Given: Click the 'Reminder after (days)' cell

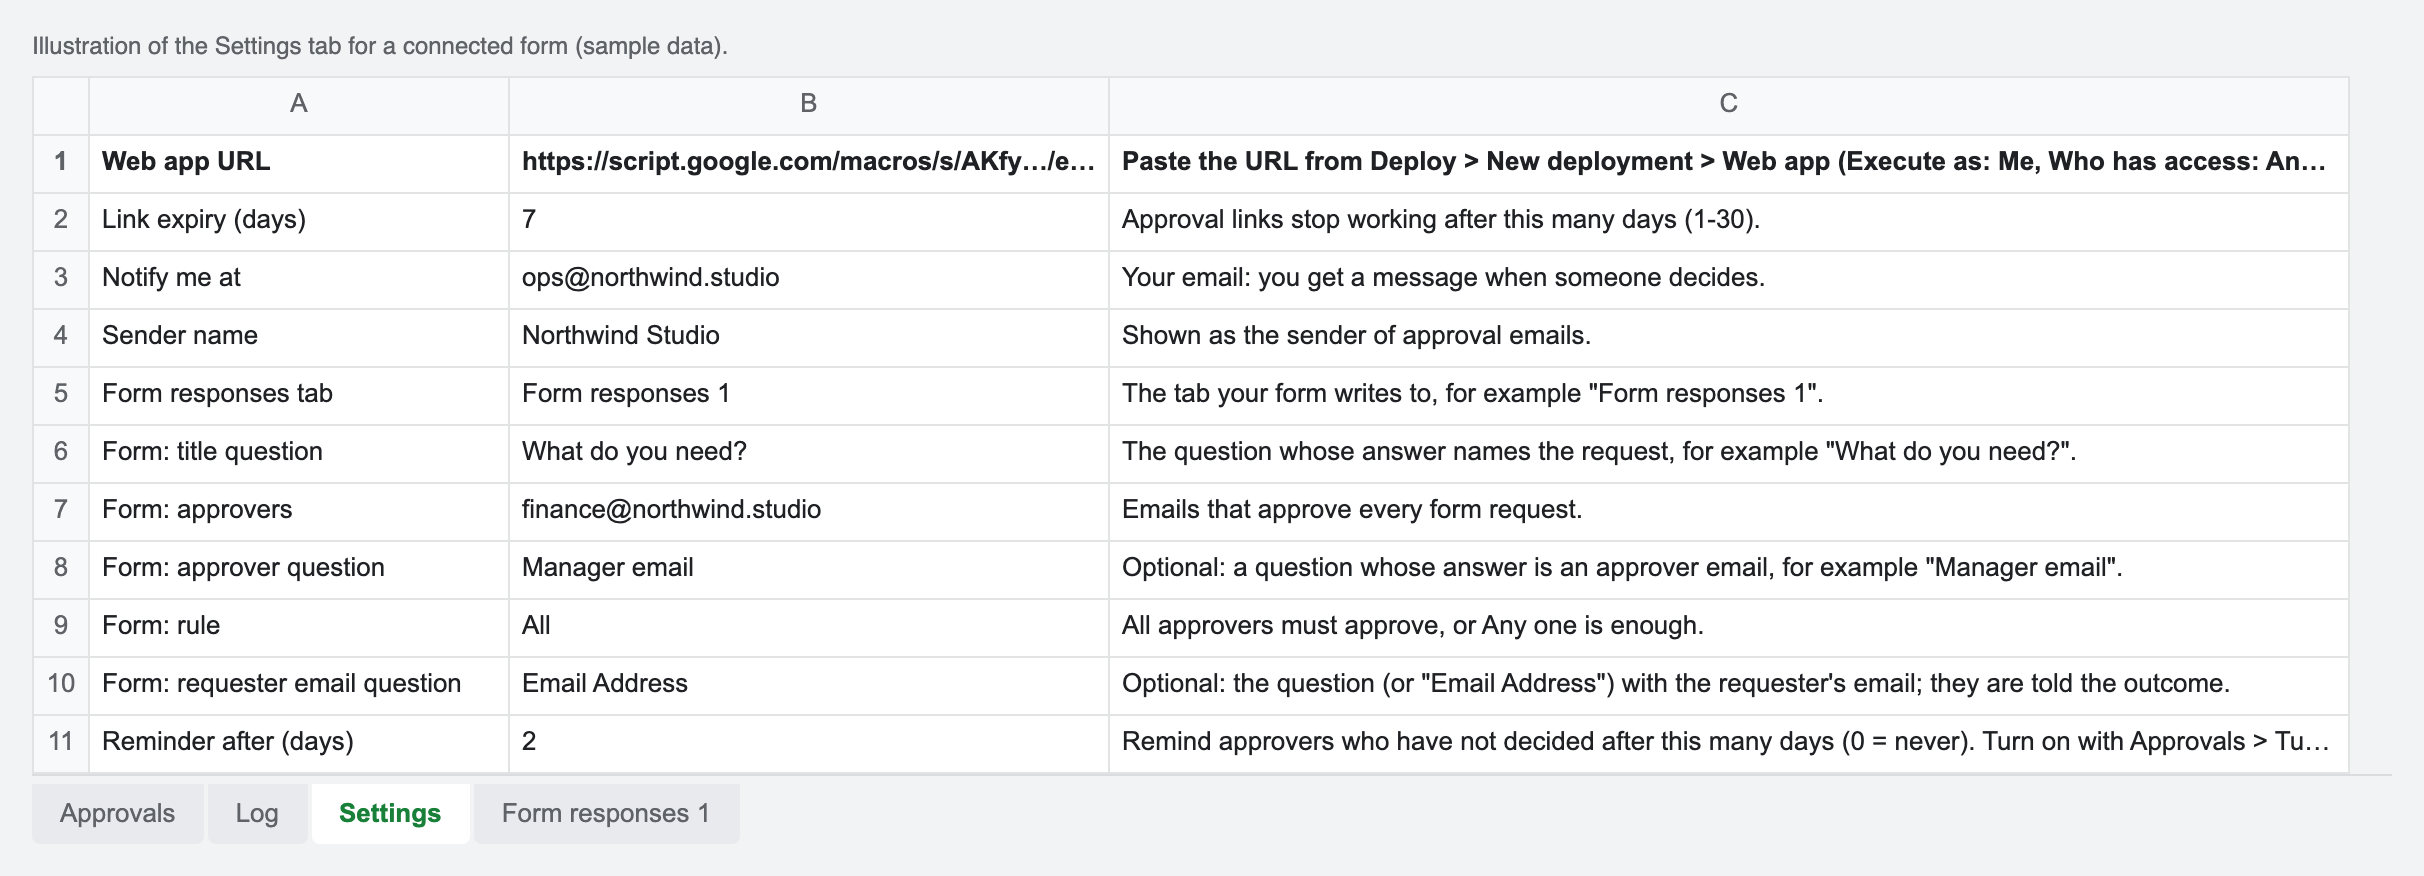Looking at the screenshot, I should point(299,743).
